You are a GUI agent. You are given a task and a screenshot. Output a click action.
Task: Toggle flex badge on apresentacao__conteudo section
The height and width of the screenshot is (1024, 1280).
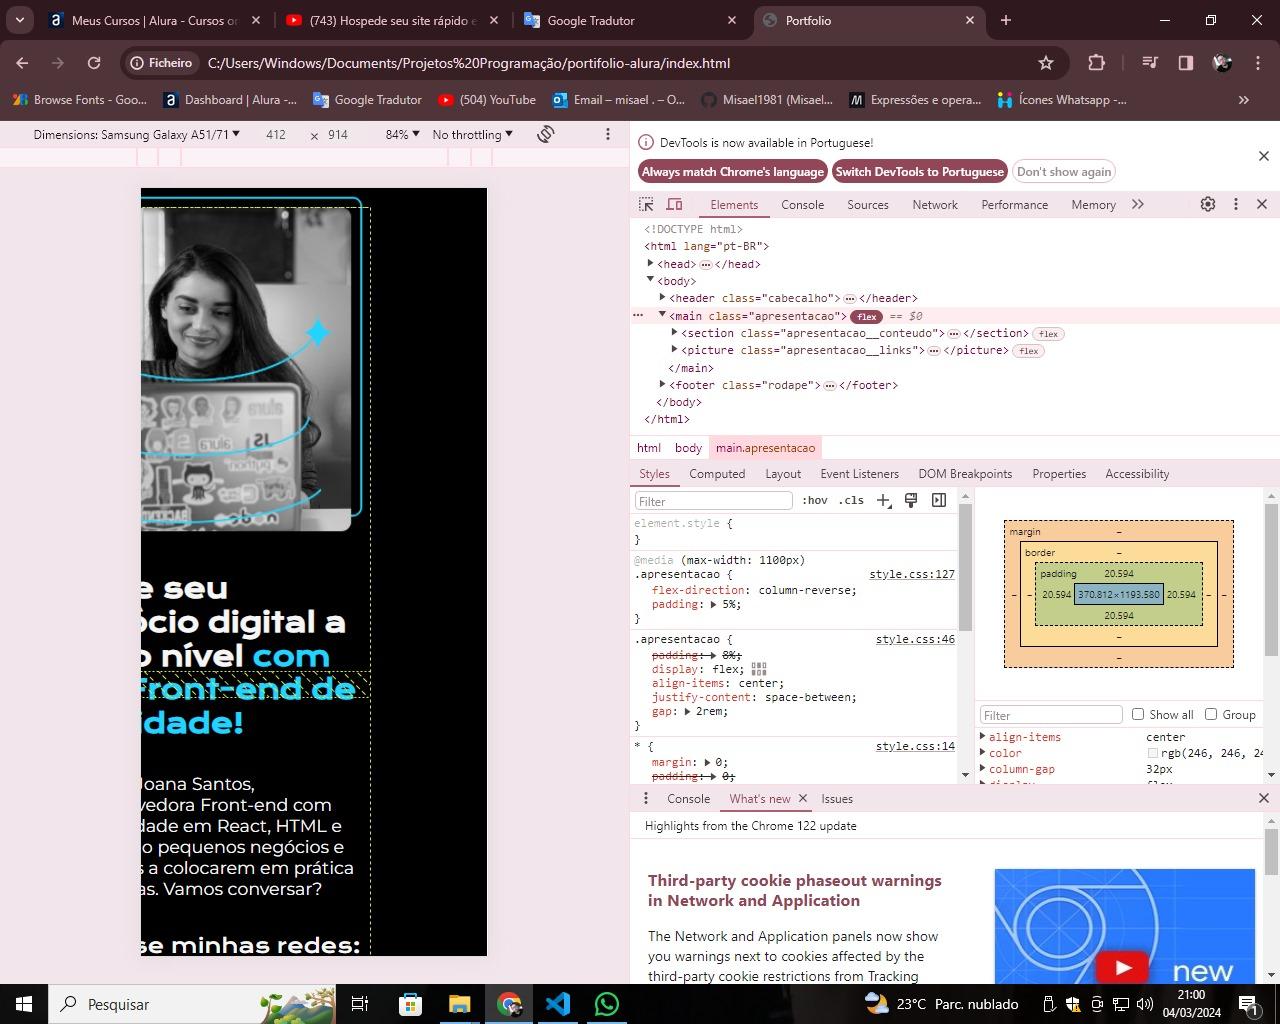click(x=1048, y=334)
